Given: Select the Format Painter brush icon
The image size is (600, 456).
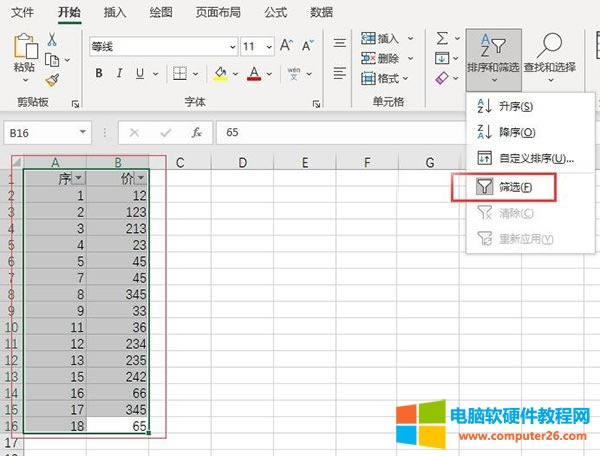Looking at the screenshot, I should coord(52,80).
